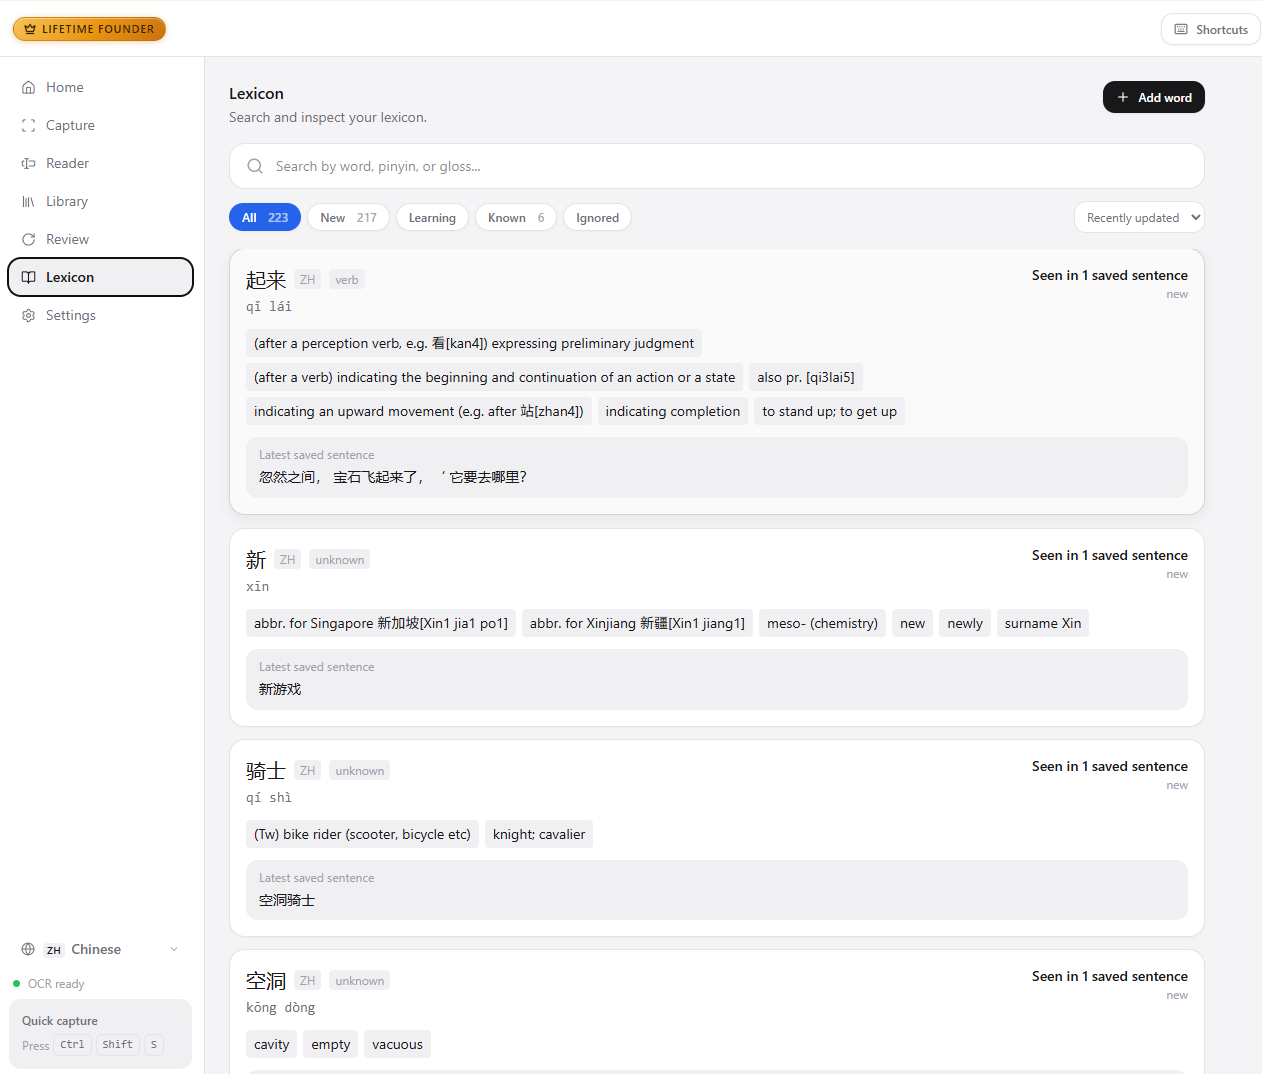This screenshot has height=1074, width=1262.
Task: Click the 'also pr. [qi3lai5]' gloss chip
Action: point(806,377)
